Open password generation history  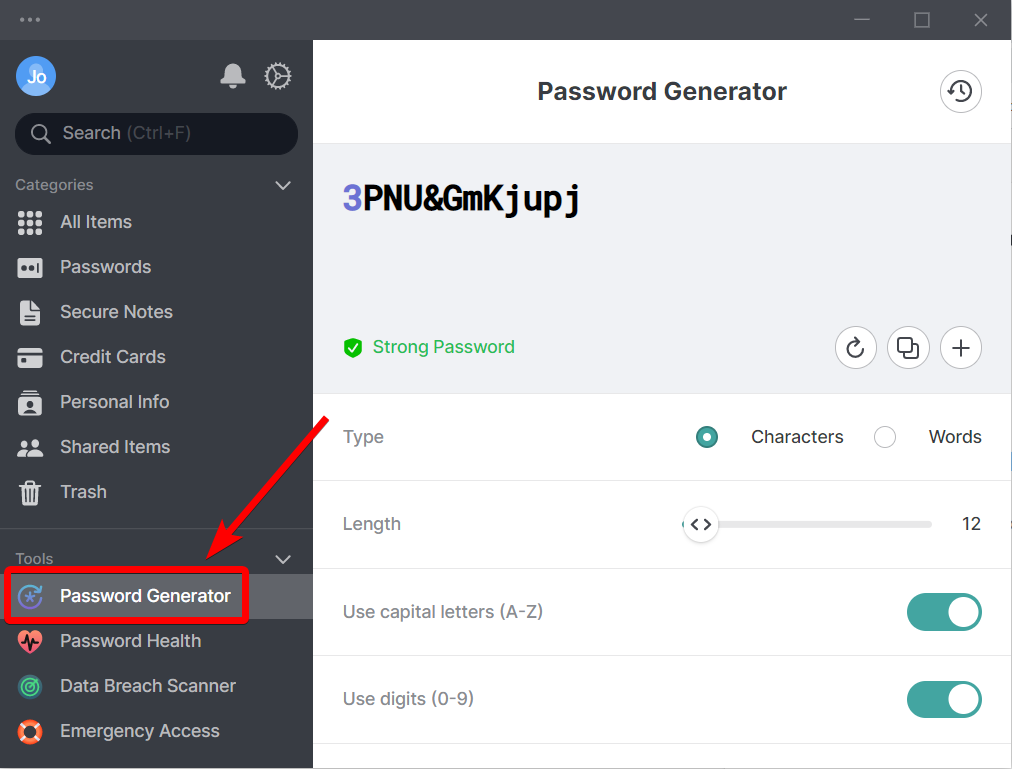(960, 91)
